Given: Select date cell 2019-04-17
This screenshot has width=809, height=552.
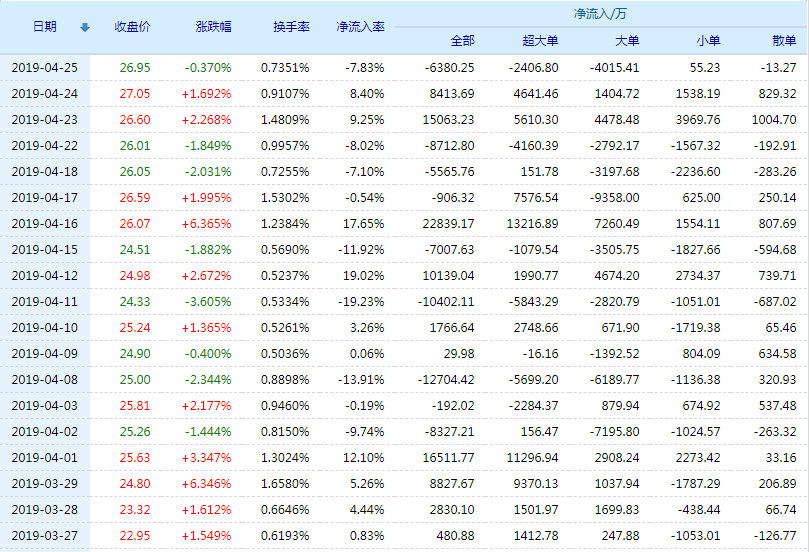Looking at the screenshot, I should [x=44, y=198].
